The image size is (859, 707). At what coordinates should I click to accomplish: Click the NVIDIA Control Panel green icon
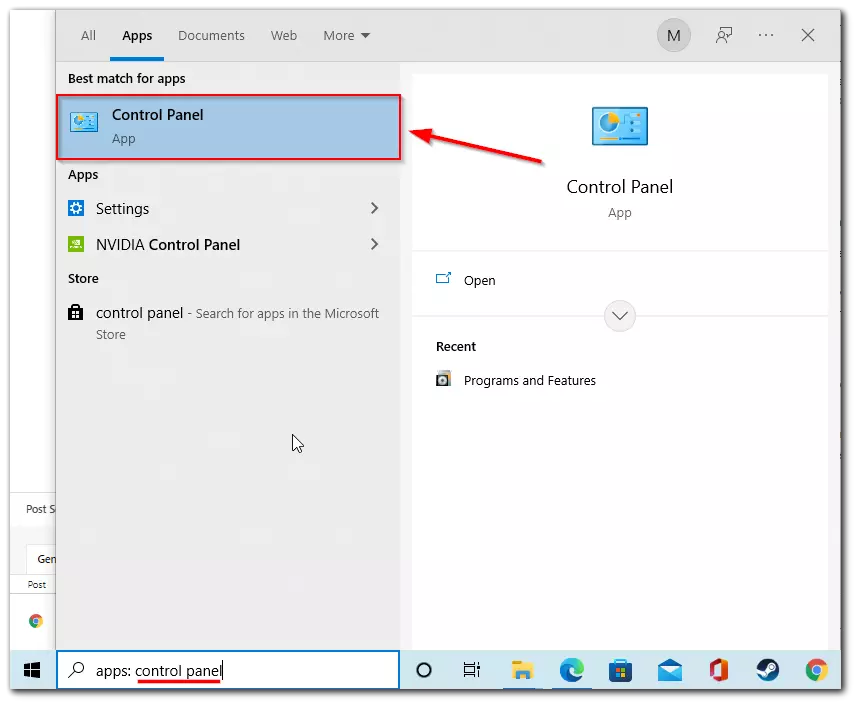(x=76, y=244)
